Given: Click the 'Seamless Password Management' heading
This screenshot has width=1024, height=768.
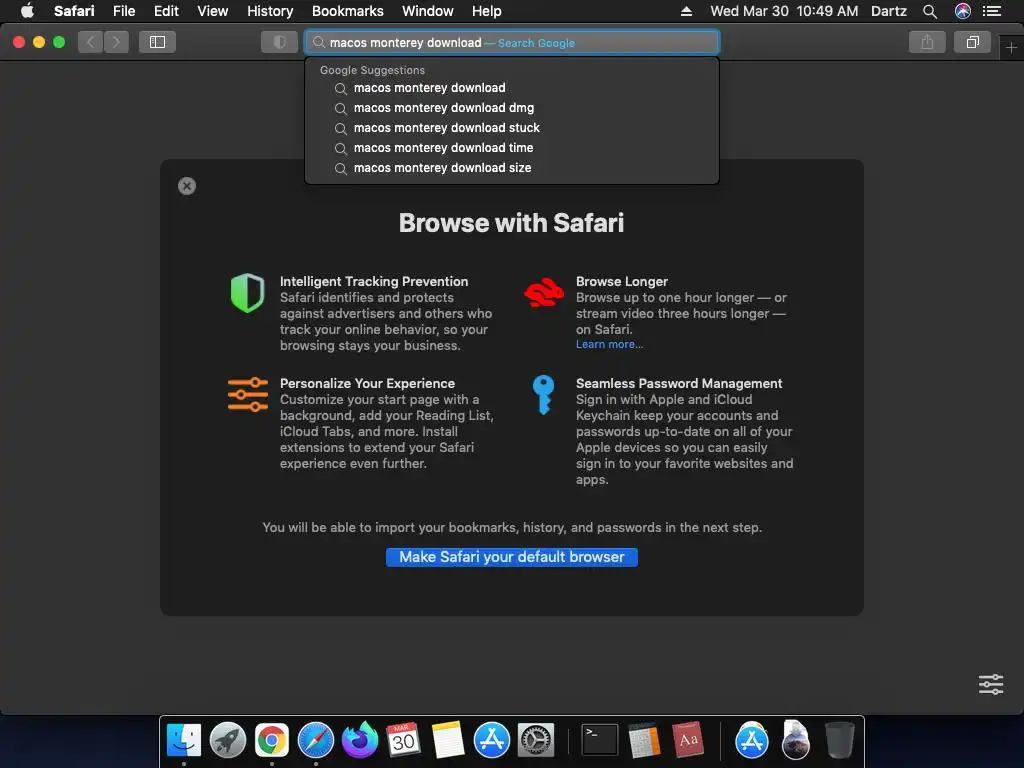Looking at the screenshot, I should pos(679,383).
